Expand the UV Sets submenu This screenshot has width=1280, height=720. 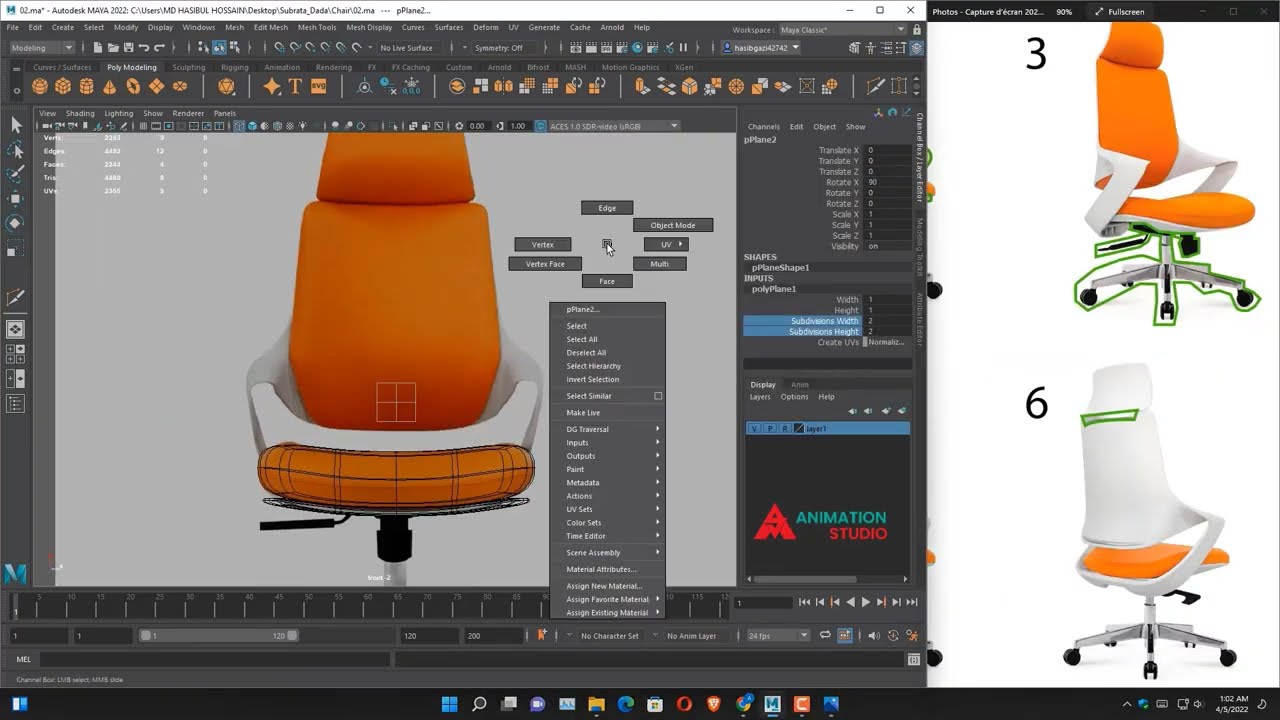607,509
